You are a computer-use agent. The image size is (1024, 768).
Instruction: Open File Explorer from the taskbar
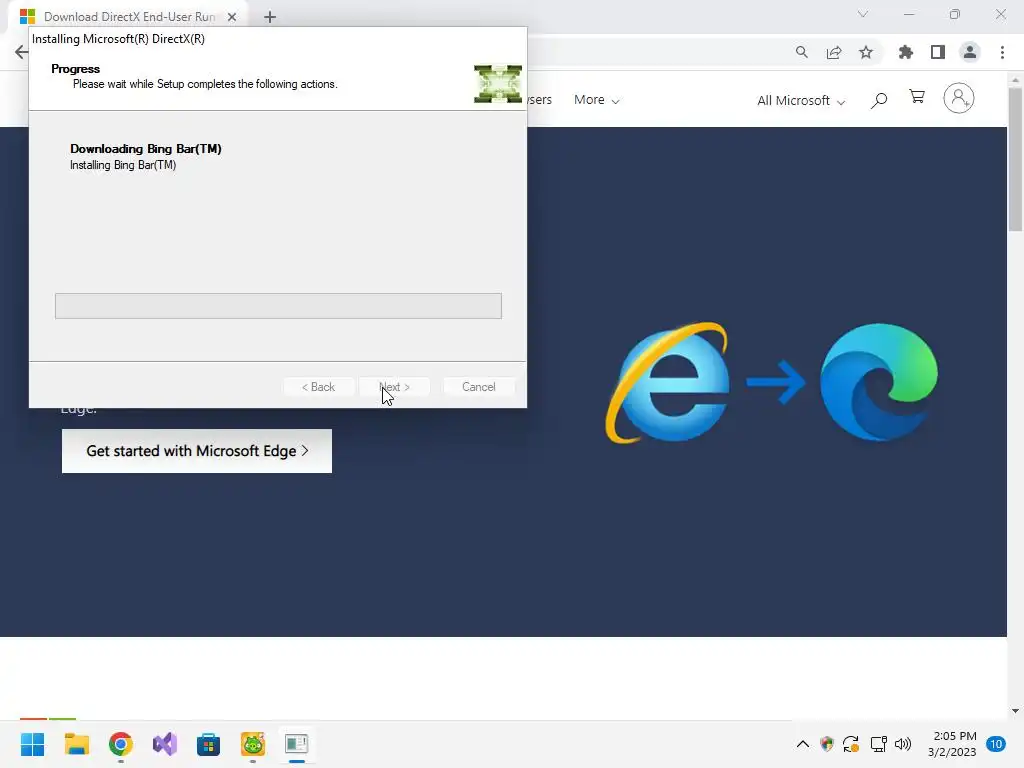tap(76, 744)
